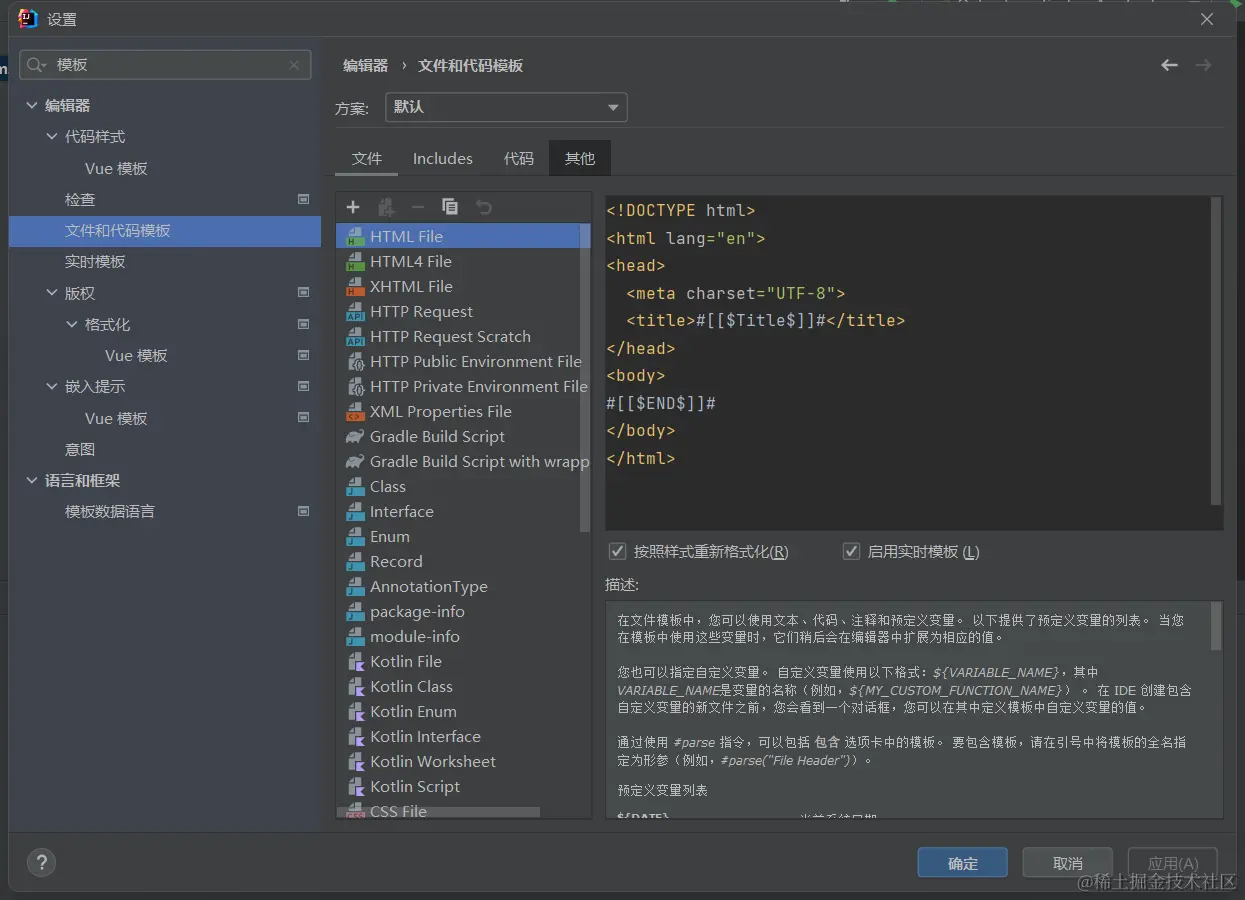
Task: Click 编辑器 breadcrumb link
Action: click(365, 65)
